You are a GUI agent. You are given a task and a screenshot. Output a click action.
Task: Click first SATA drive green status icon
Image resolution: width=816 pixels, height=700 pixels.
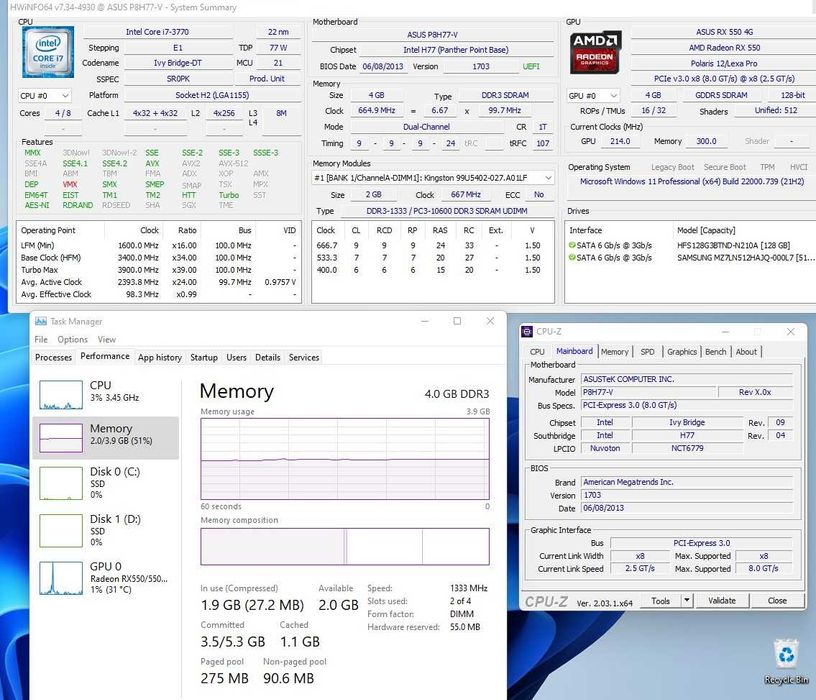[572, 245]
